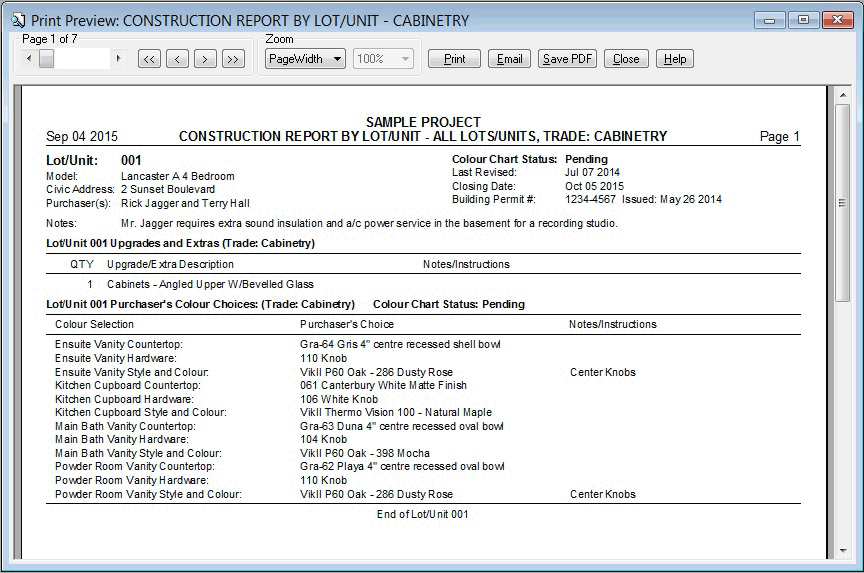The height and width of the screenshot is (573, 864).
Task: Click the vertical scrollbar up arrow
Action: coord(843,95)
